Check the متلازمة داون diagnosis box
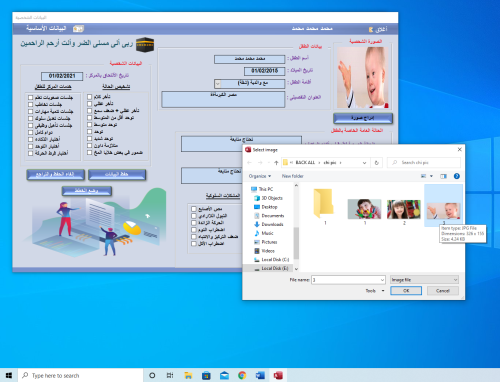Viewport: 500px width, 382px height. click(89, 146)
